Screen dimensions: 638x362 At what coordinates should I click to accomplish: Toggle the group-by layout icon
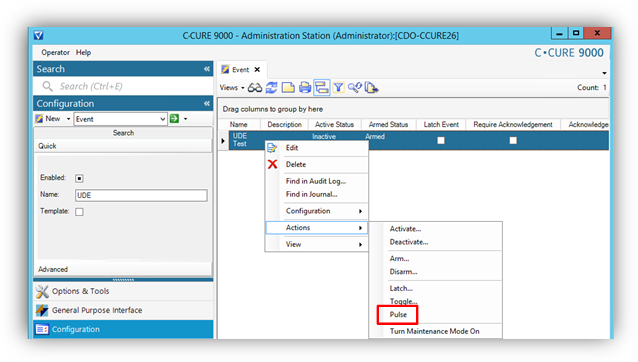(x=321, y=87)
